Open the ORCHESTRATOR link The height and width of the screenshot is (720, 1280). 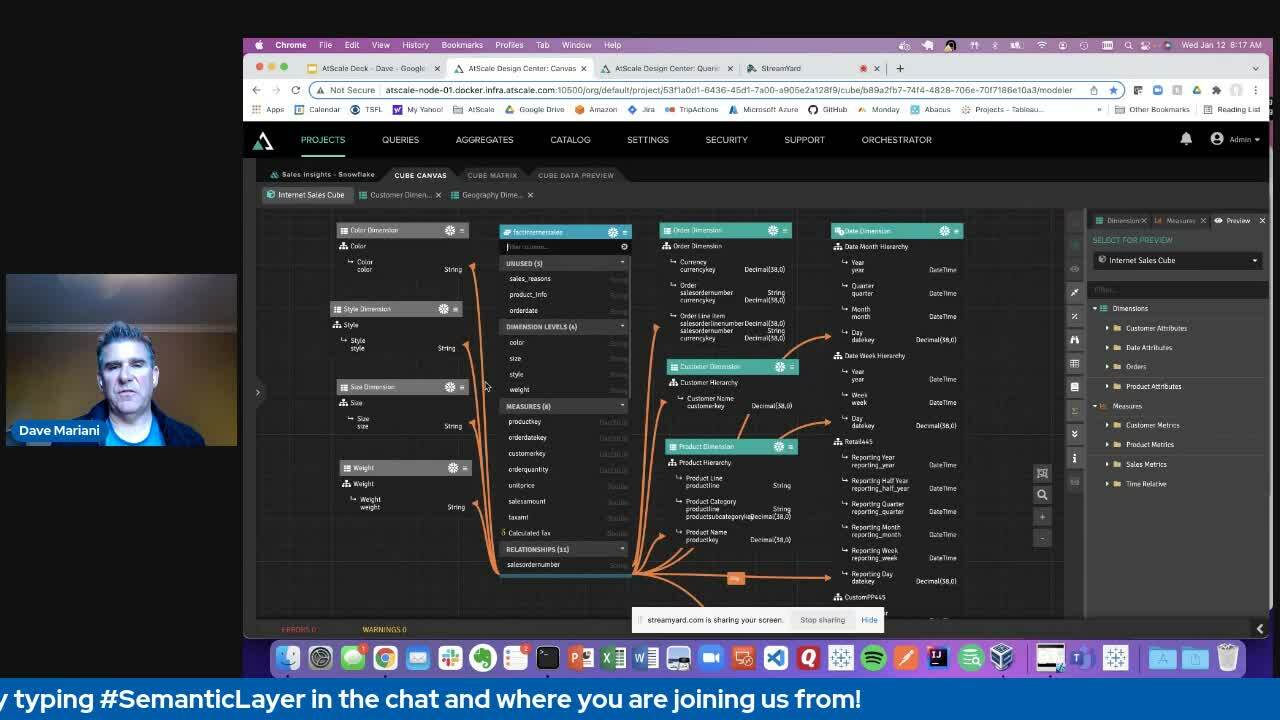pyautogui.click(x=896, y=140)
